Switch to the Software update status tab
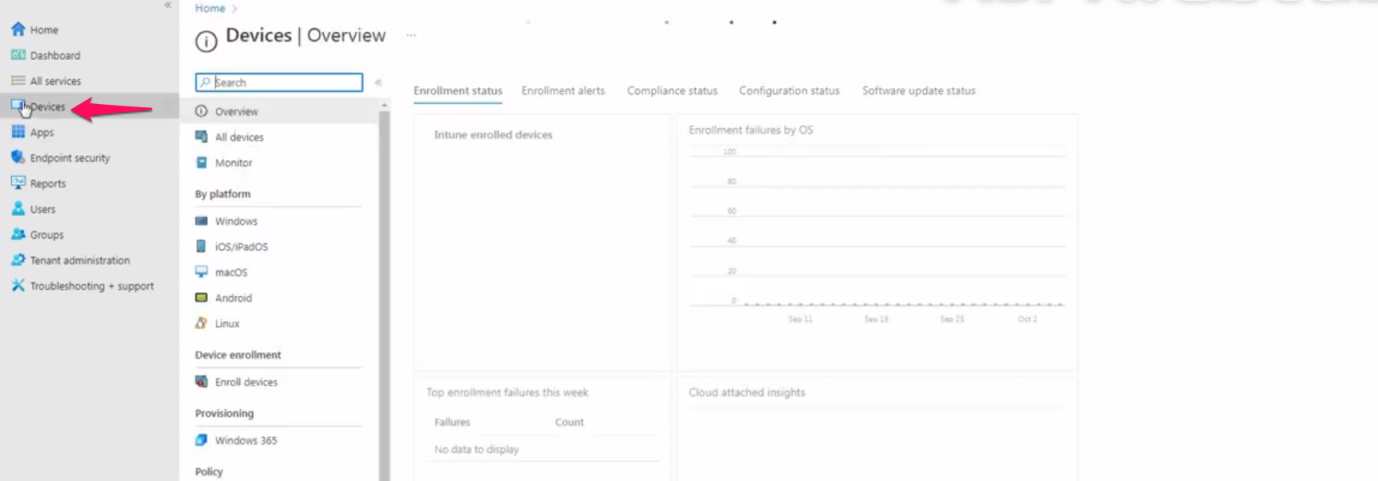The height and width of the screenshot is (481, 1378). [919, 91]
